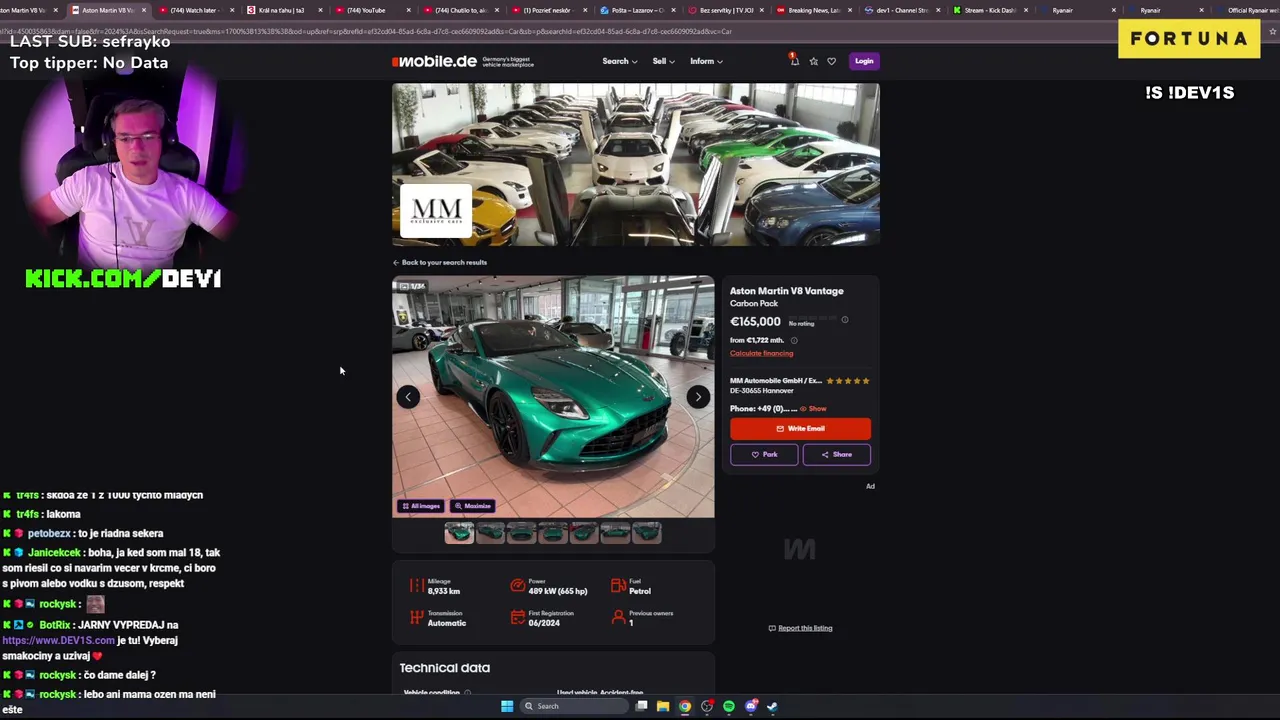The width and height of the screenshot is (1280, 720).
Task: Select the fourth car thumbnail
Action: [553, 533]
